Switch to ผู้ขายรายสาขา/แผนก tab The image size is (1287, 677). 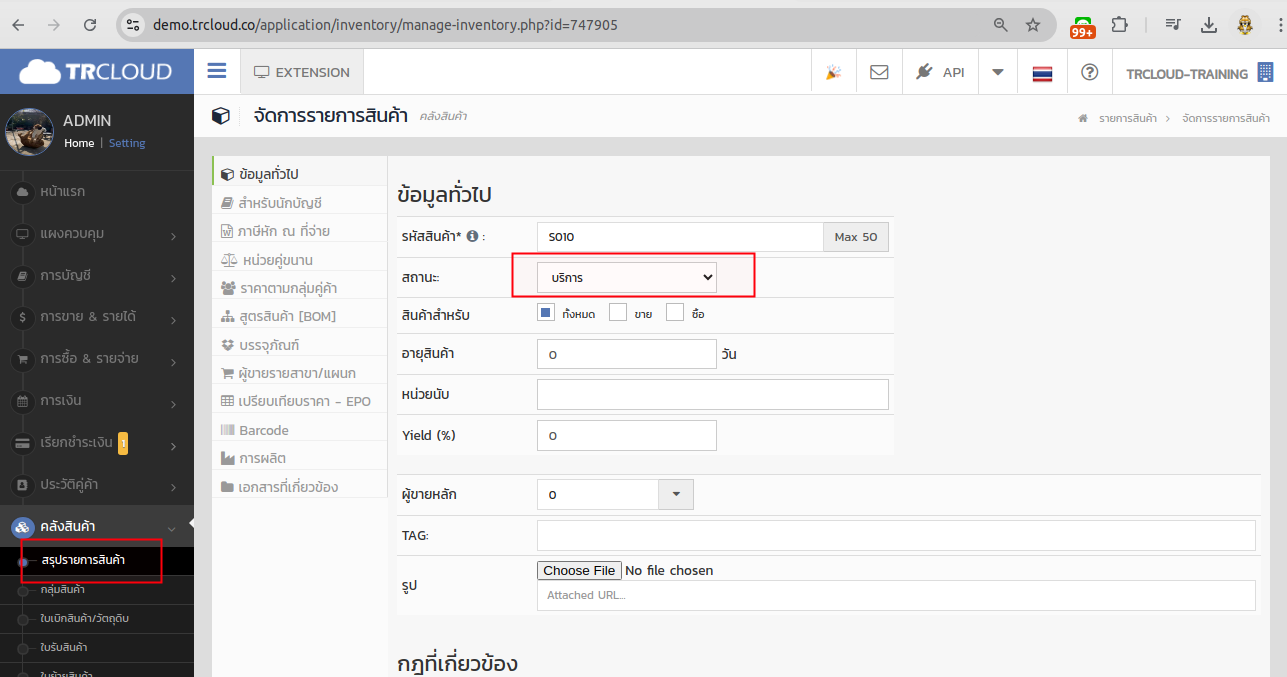tap(300, 373)
